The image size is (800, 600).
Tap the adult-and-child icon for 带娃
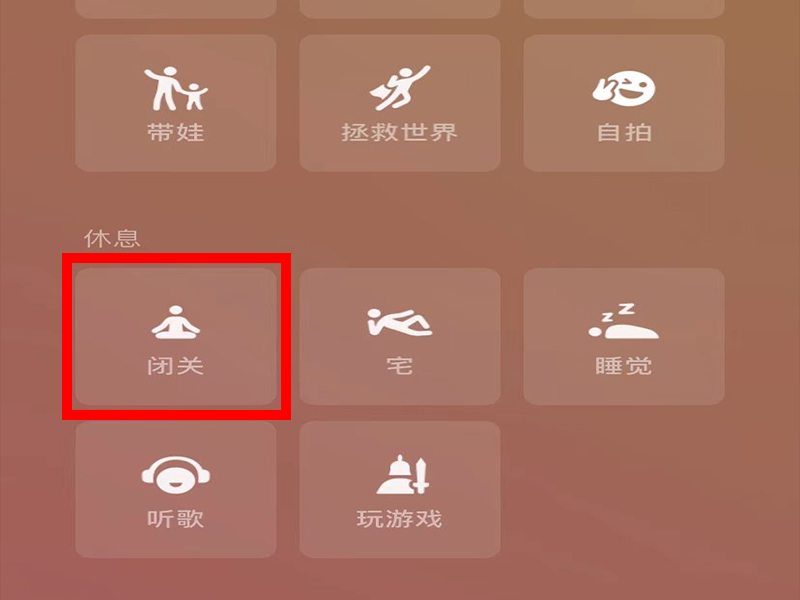pyautogui.click(x=176, y=88)
